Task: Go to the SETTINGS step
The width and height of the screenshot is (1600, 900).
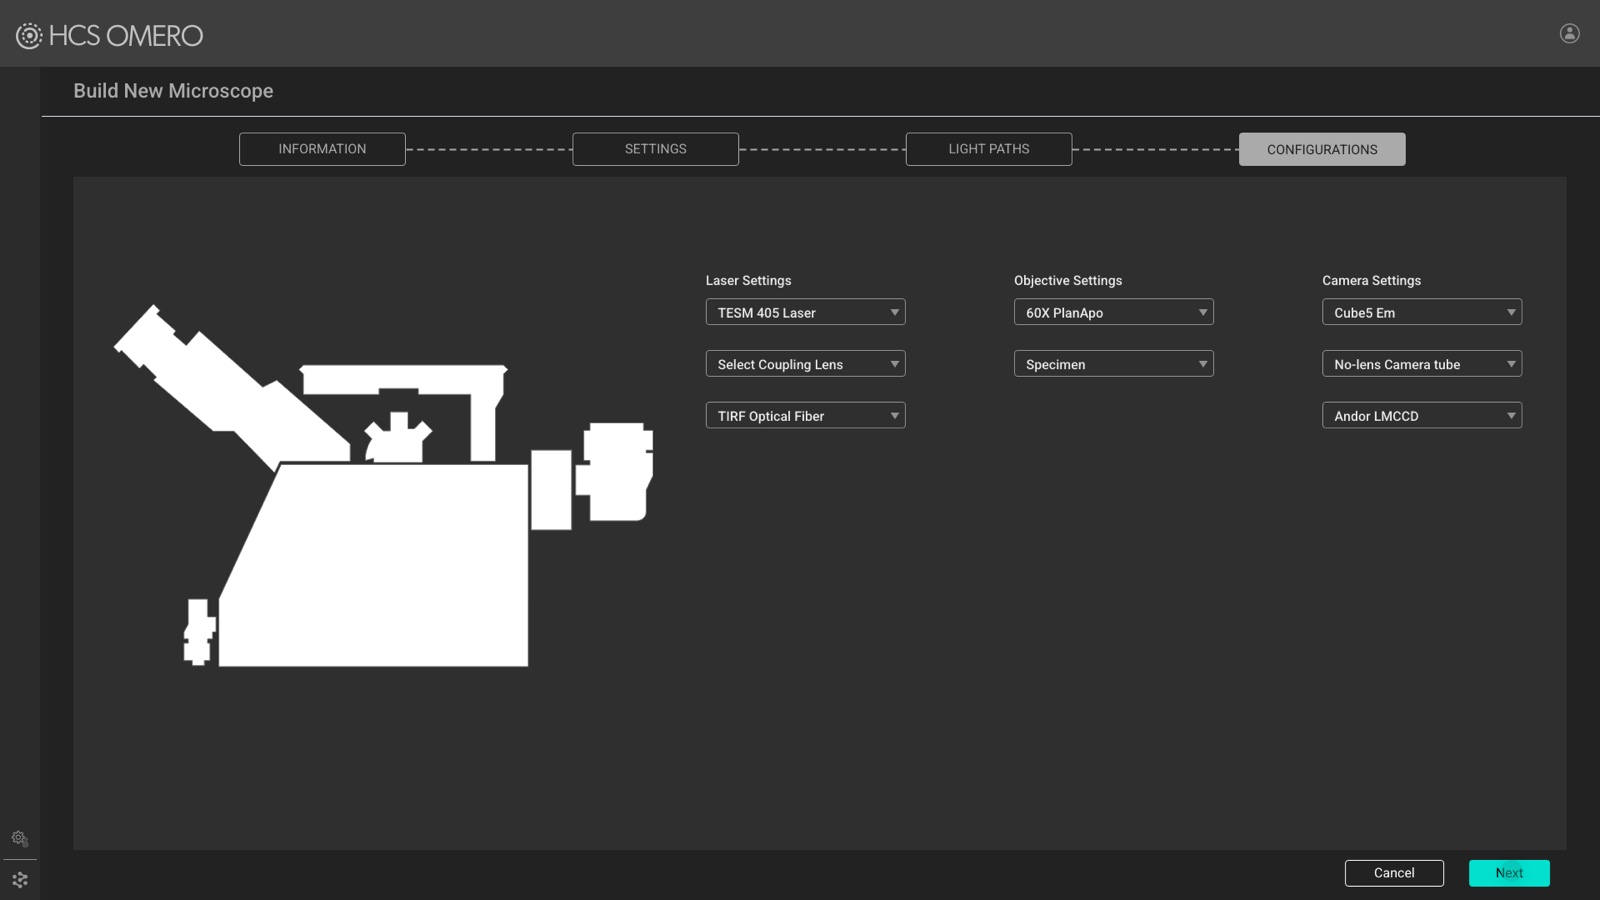Action: (x=655, y=149)
